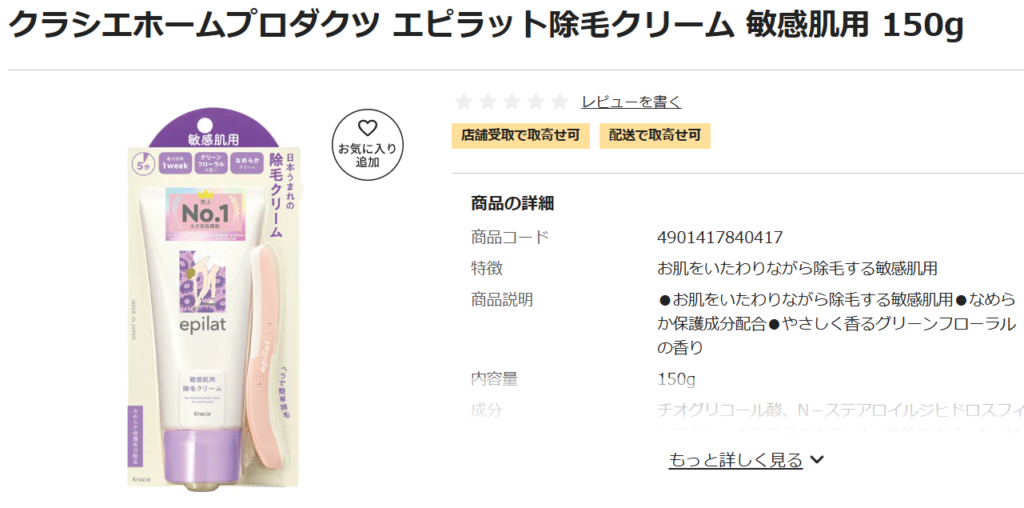Image resolution: width=1024 pixels, height=508 pixels.
Task: Select the second rating star
Action: click(x=488, y=102)
